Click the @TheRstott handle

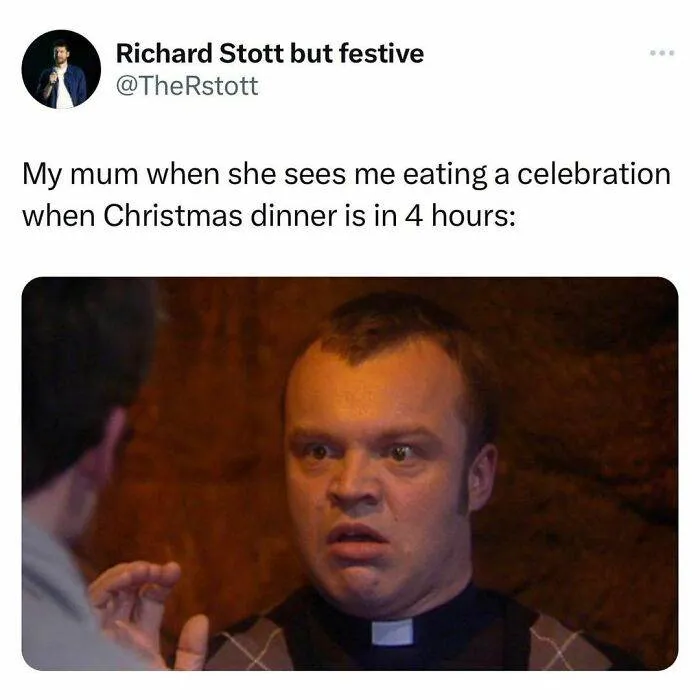pyautogui.click(x=187, y=86)
